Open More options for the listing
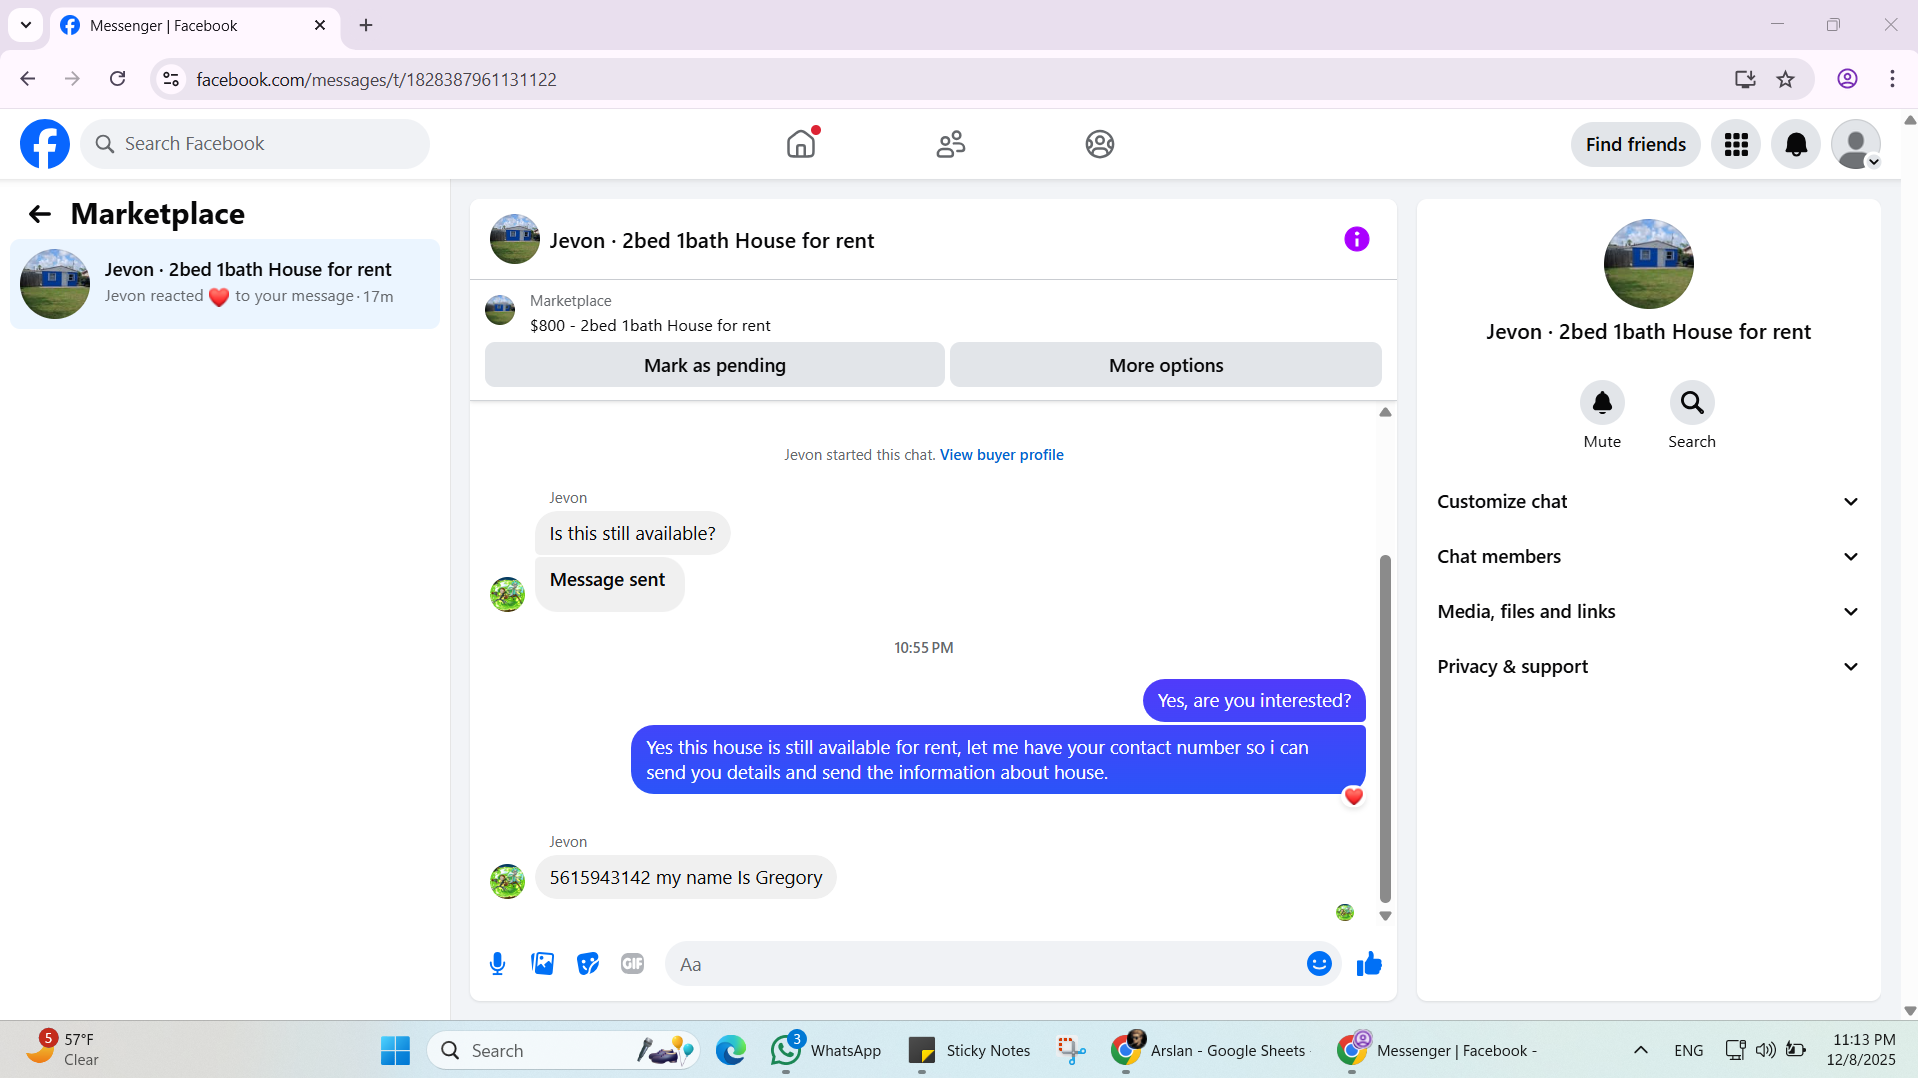Screen dimensions: 1918x1078 [1166, 365]
